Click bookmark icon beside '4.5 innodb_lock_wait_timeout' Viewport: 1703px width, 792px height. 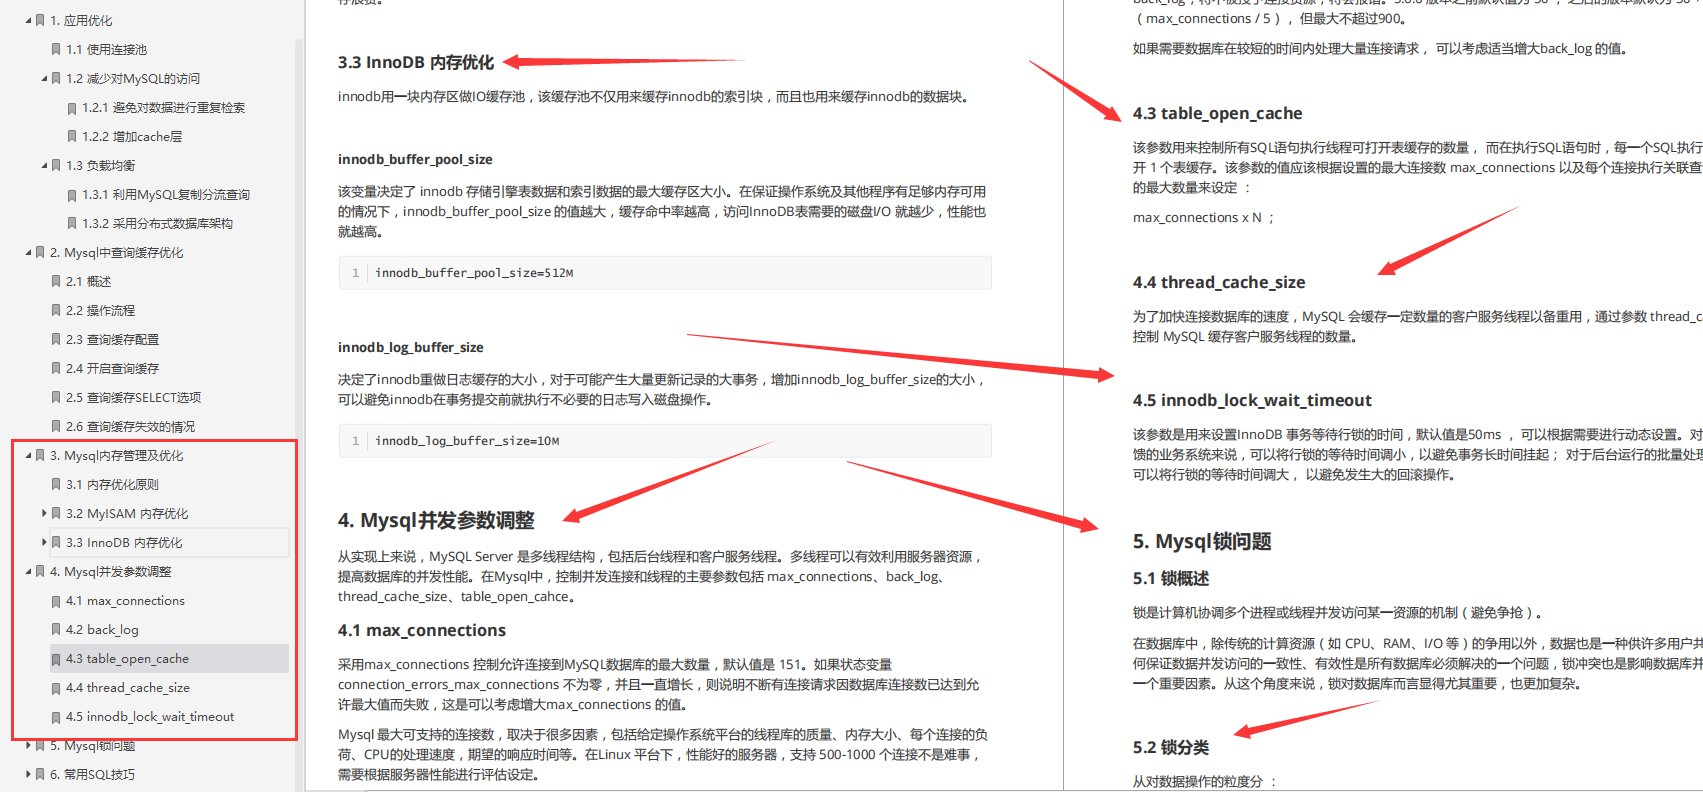tap(56, 716)
